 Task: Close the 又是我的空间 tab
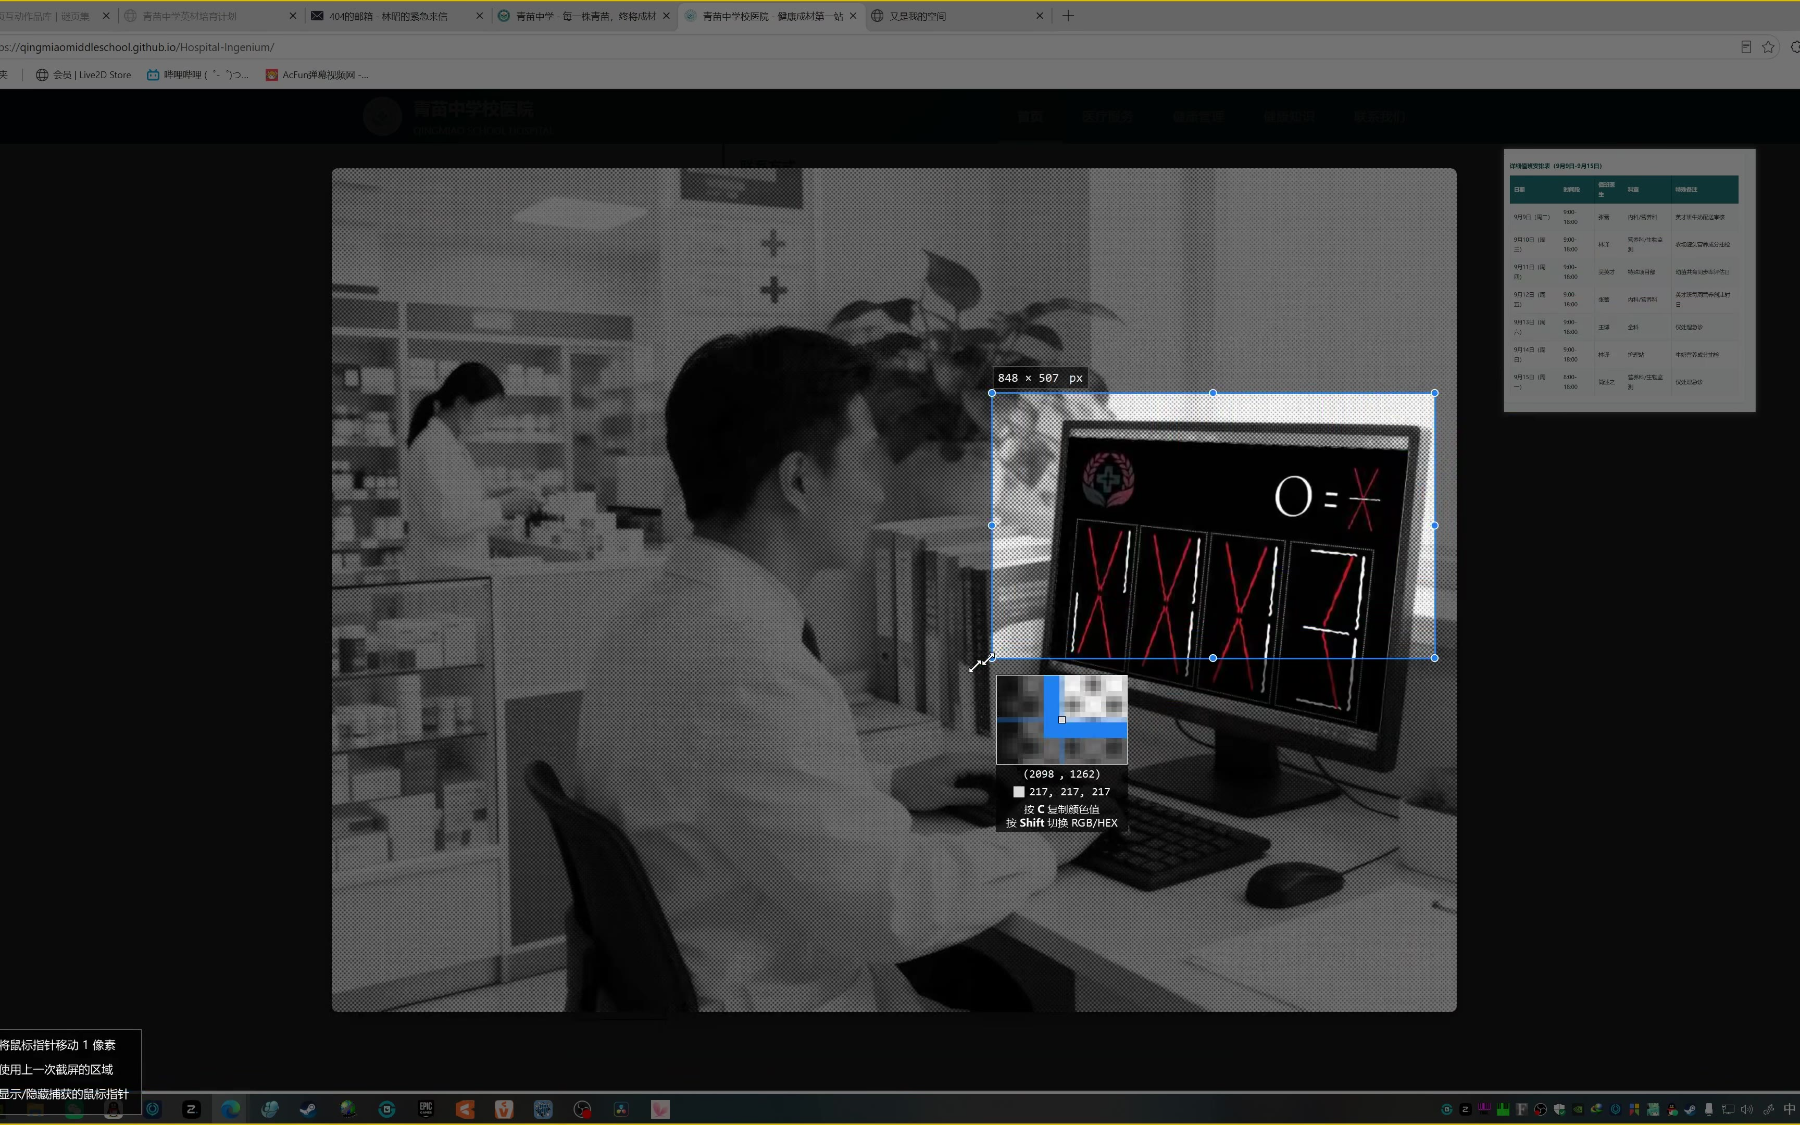click(1039, 16)
